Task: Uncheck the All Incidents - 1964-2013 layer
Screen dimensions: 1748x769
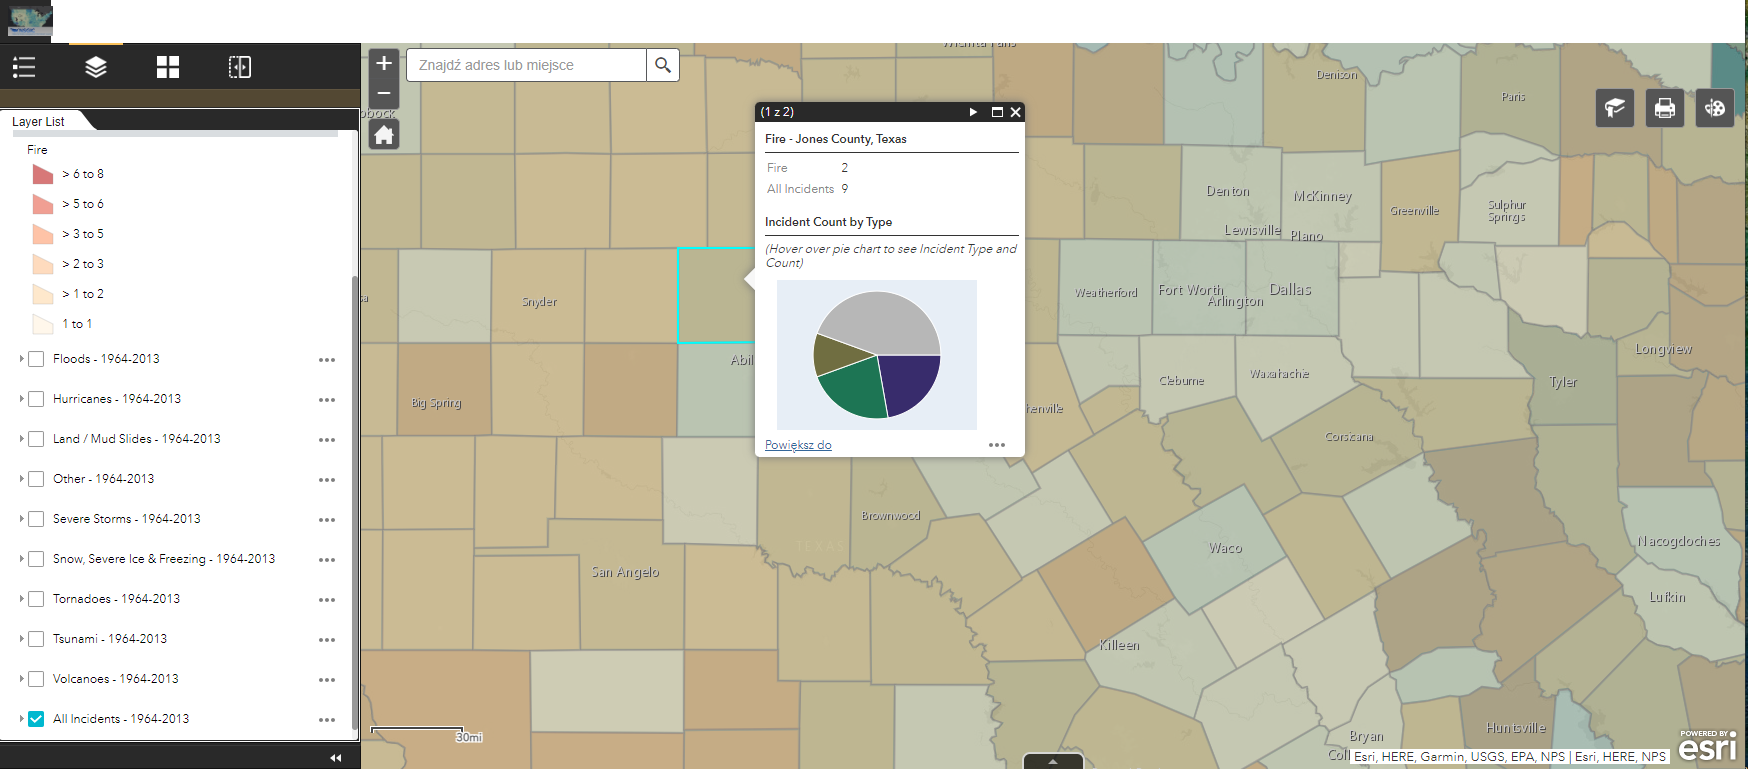Action: tap(36, 719)
